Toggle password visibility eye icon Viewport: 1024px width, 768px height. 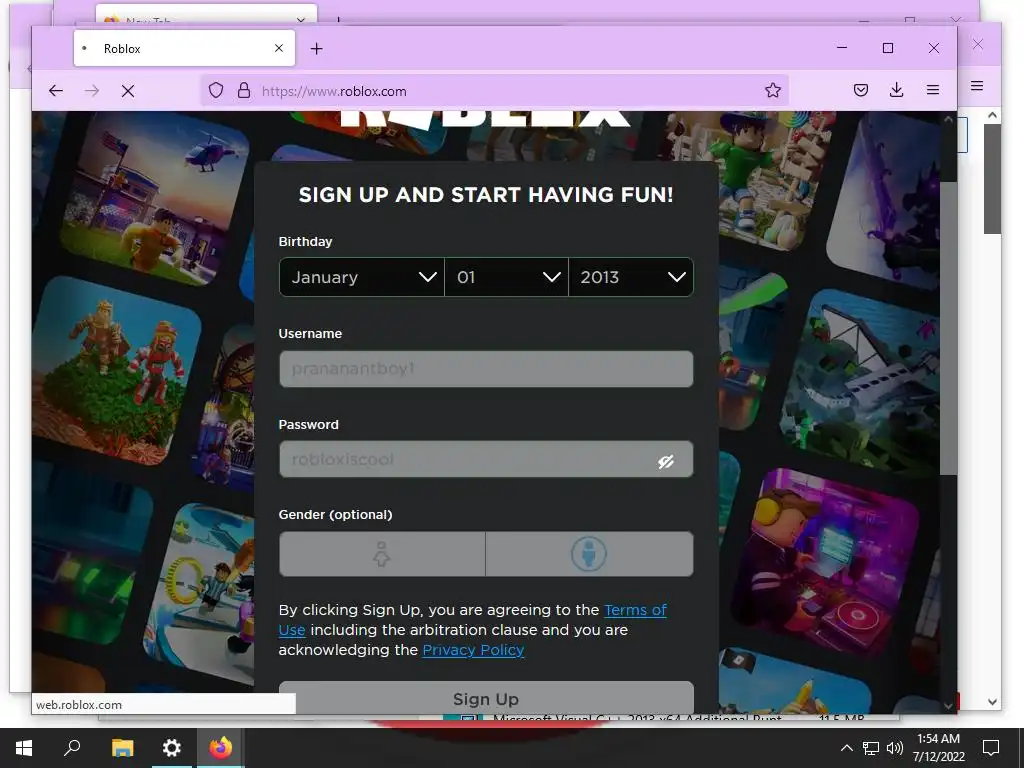click(x=665, y=462)
